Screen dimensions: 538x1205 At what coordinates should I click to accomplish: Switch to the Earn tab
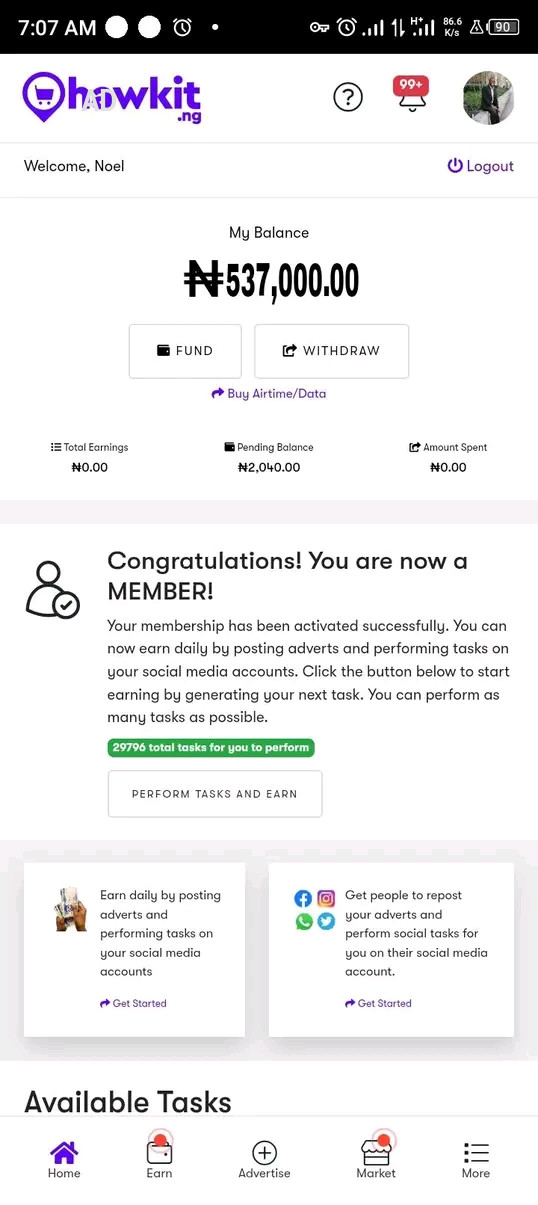[159, 1160]
